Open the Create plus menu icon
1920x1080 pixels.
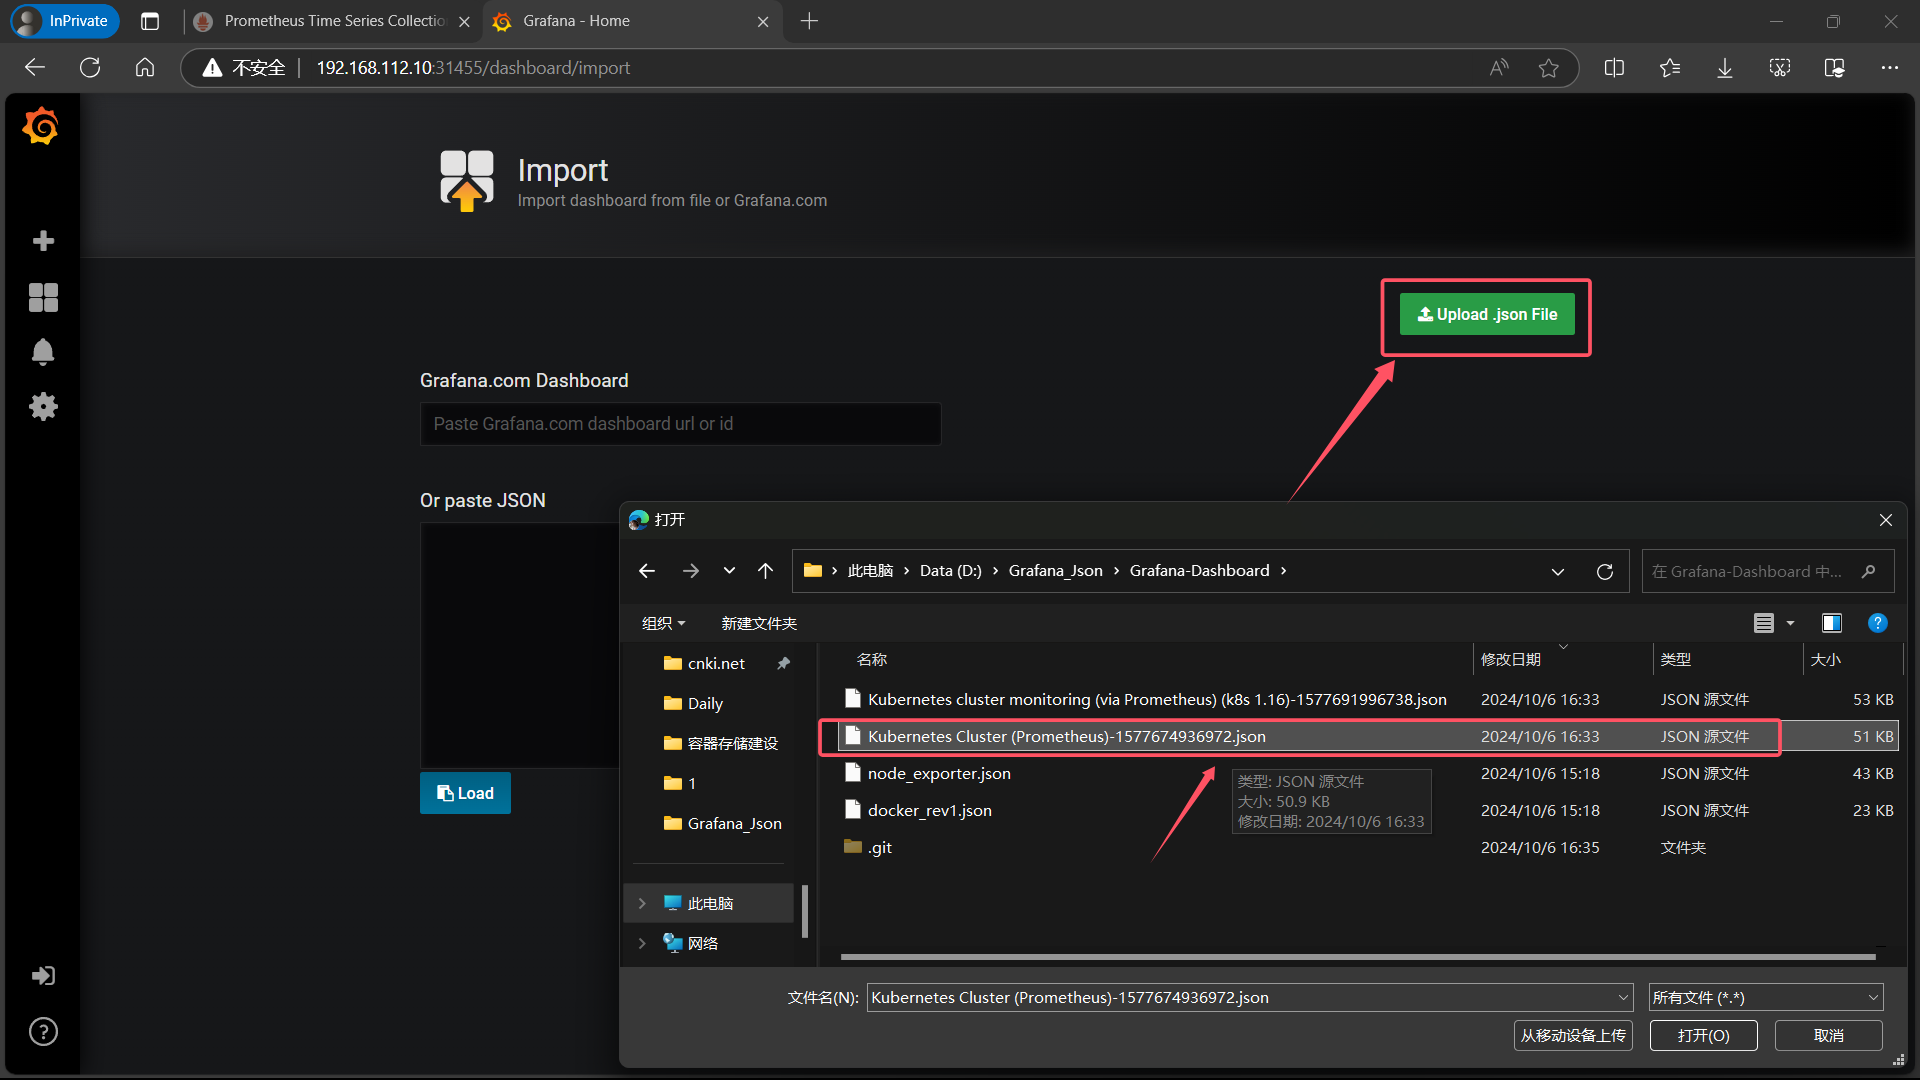(x=43, y=241)
